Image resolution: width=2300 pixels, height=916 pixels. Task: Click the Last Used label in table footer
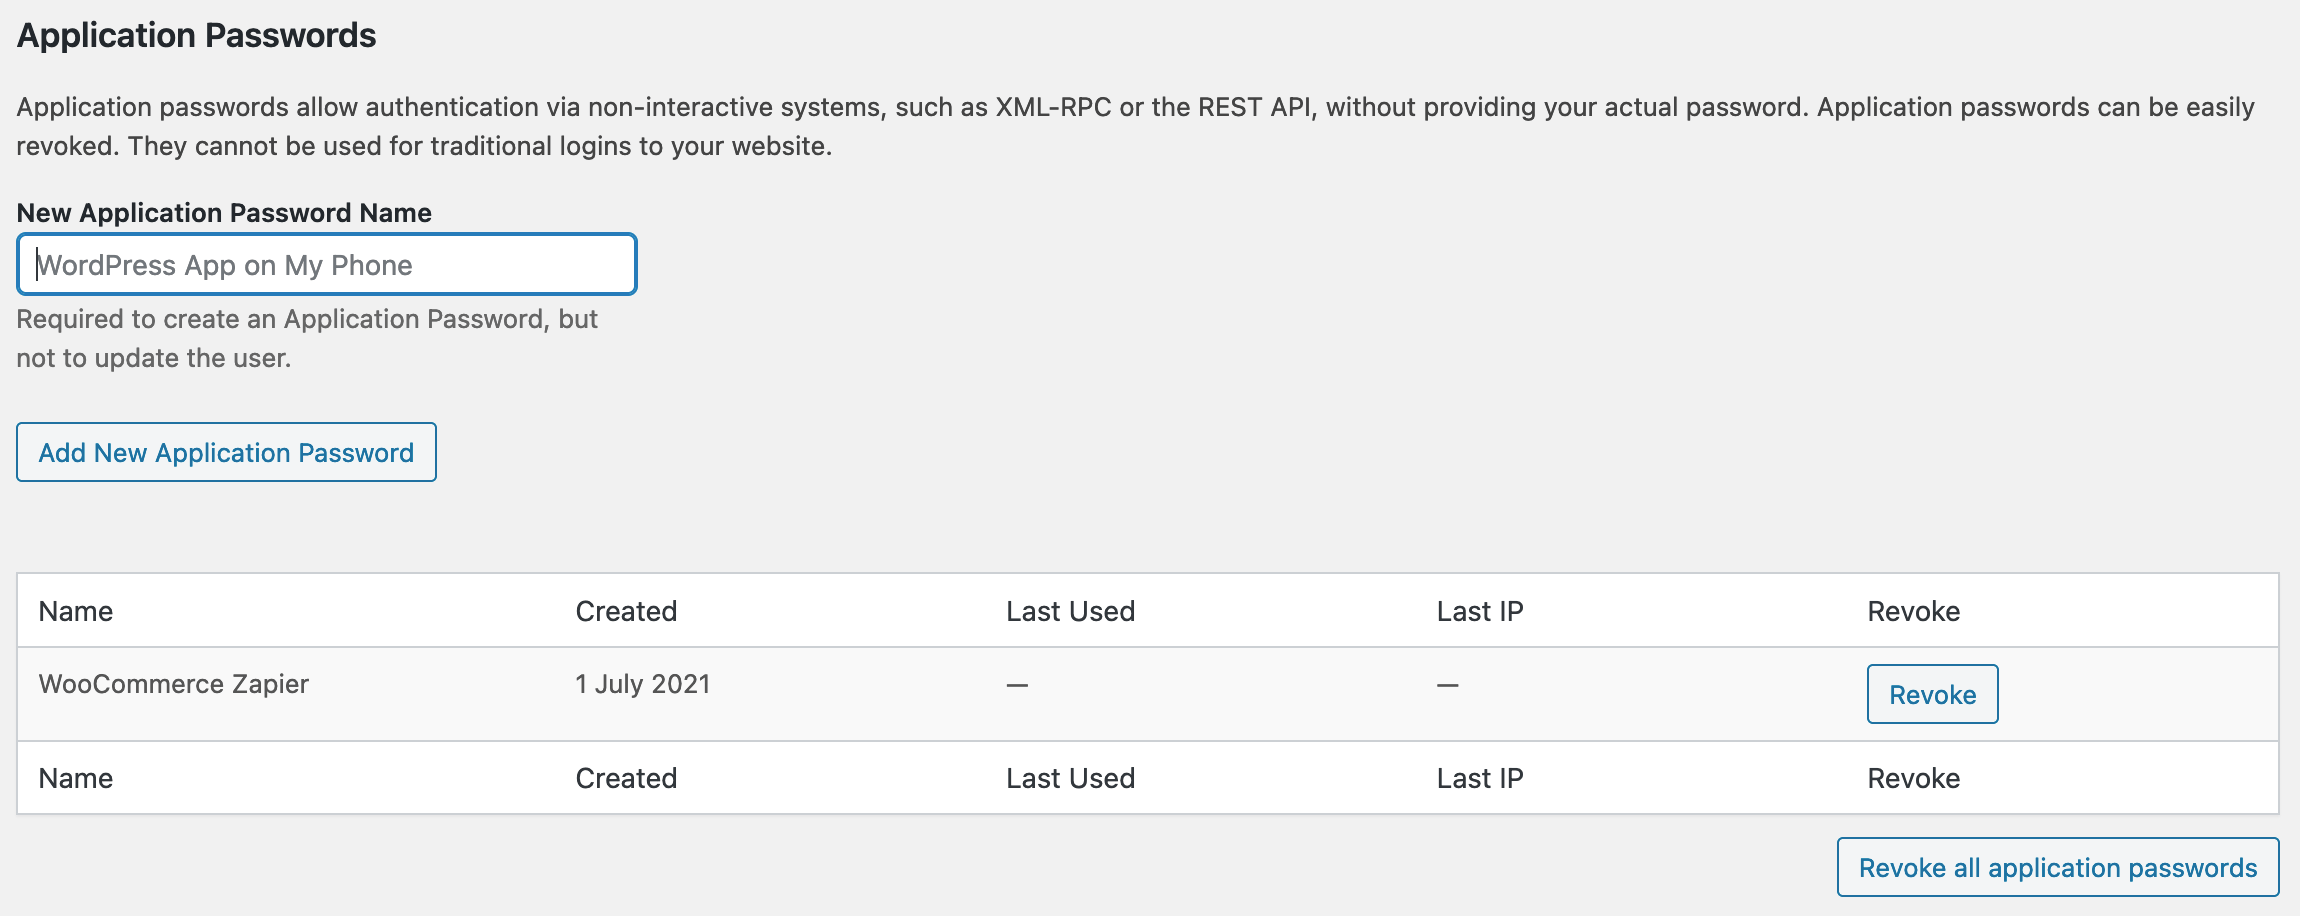click(x=1070, y=778)
